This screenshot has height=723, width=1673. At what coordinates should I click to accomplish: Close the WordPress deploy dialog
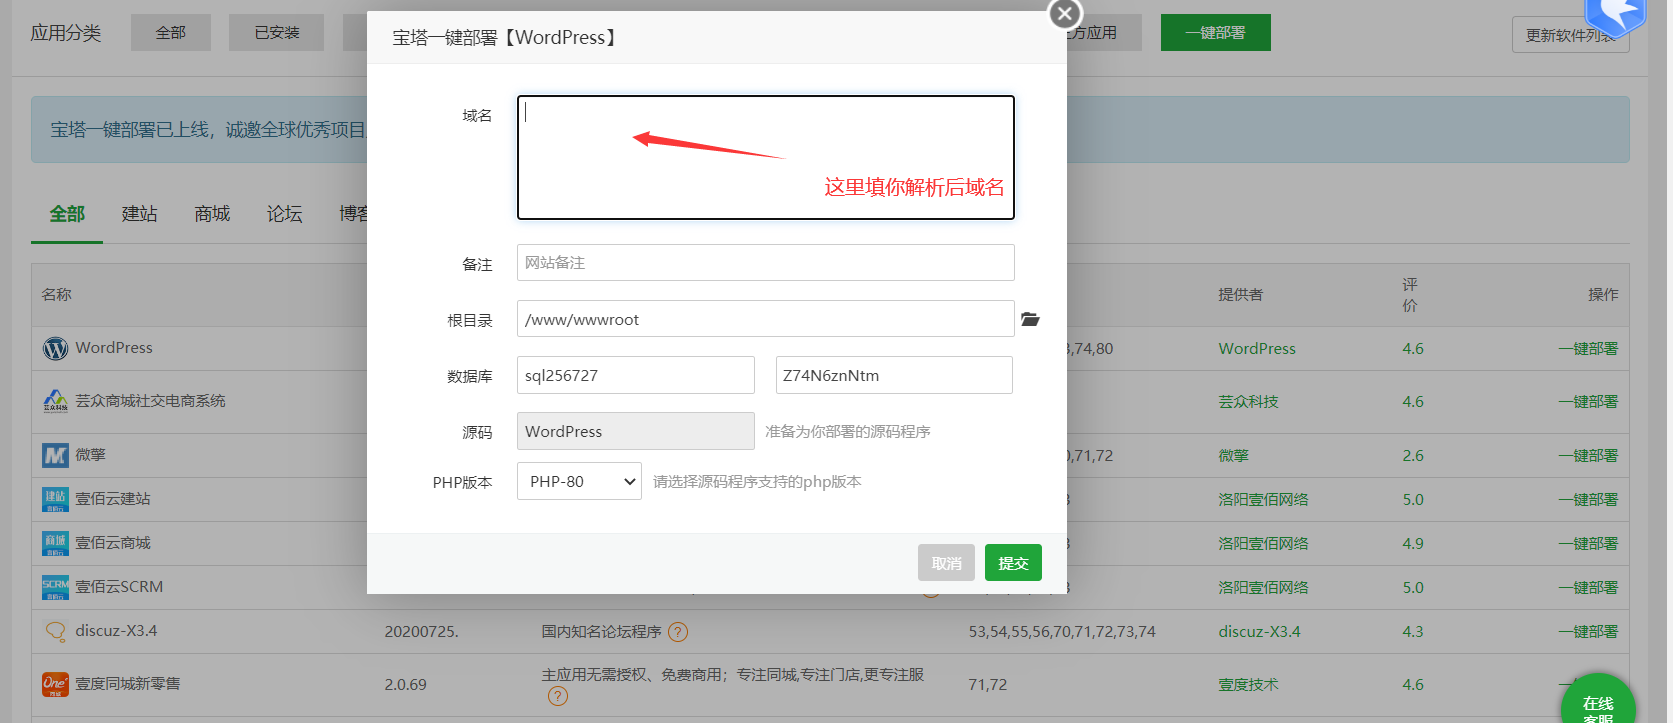point(1065,14)
